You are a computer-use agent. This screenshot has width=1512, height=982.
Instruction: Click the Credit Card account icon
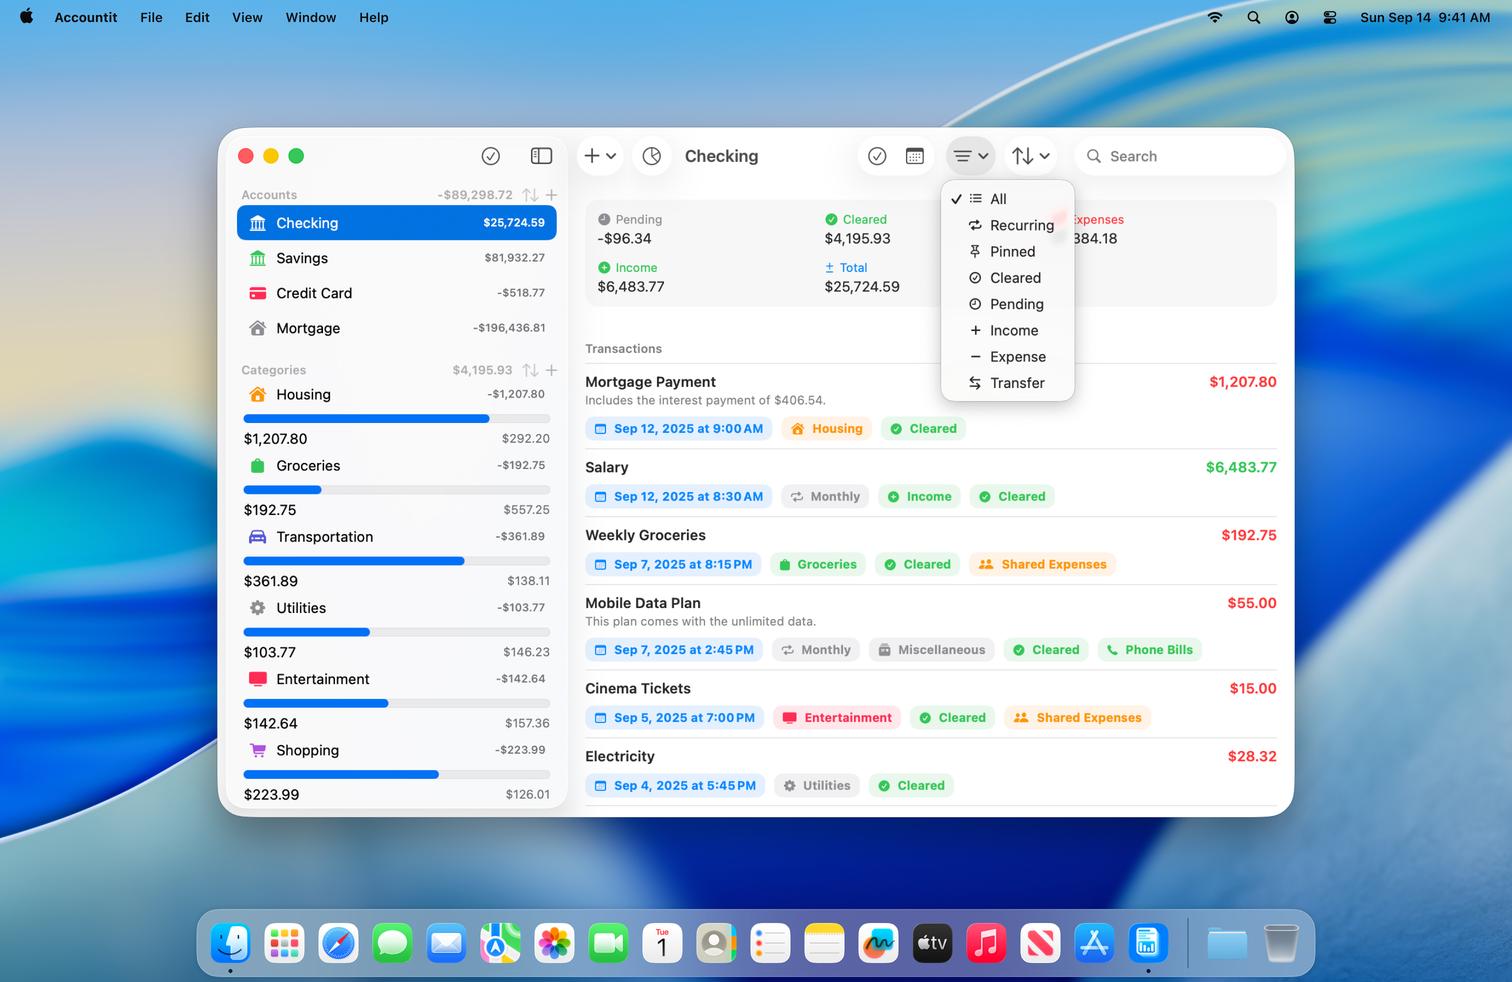pos(258,293)
